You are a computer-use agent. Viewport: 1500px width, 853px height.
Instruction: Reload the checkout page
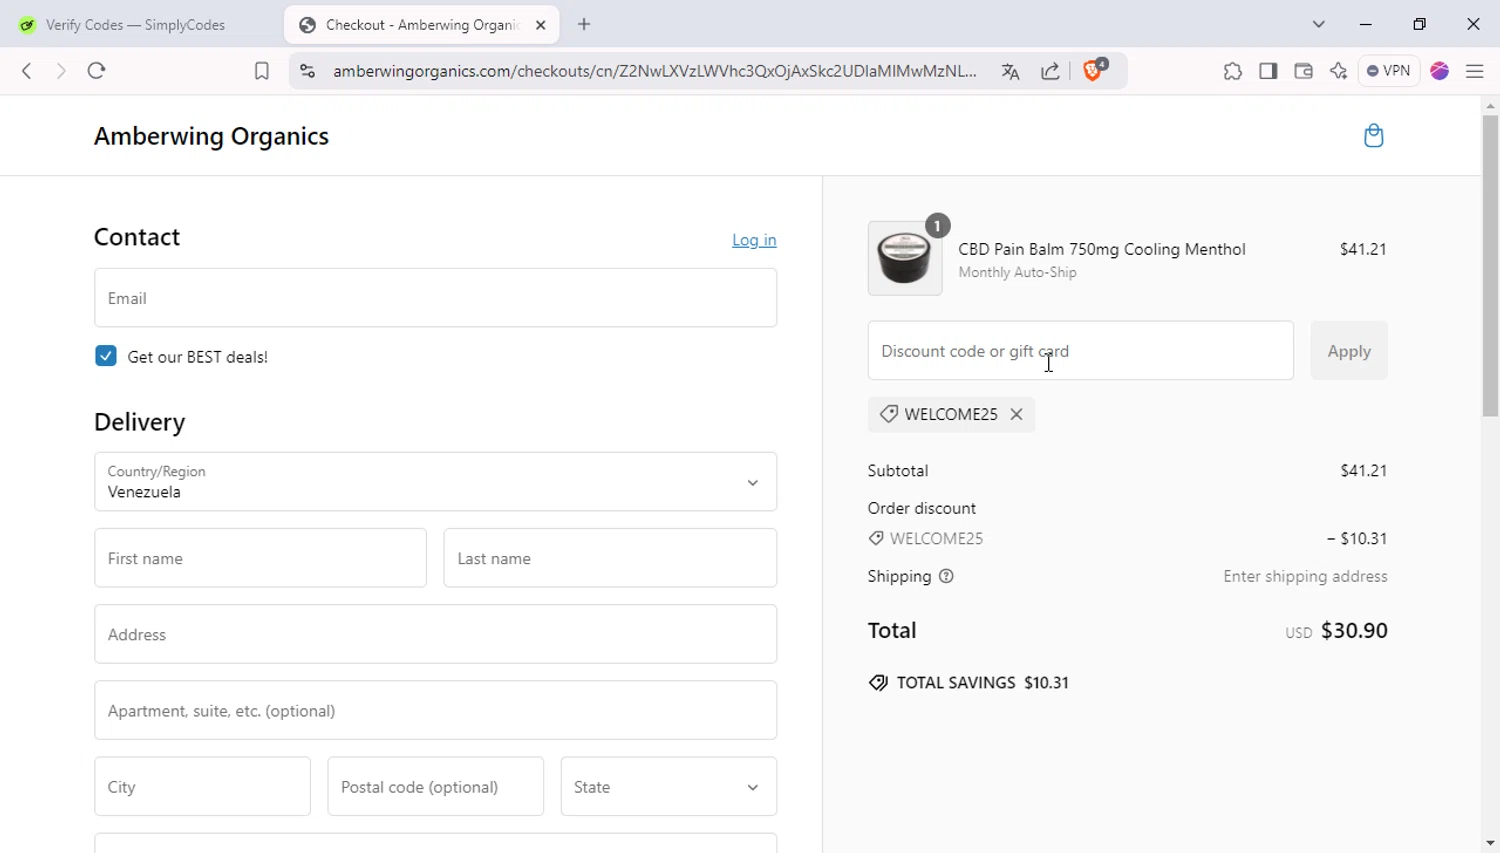tap(96, 71)
